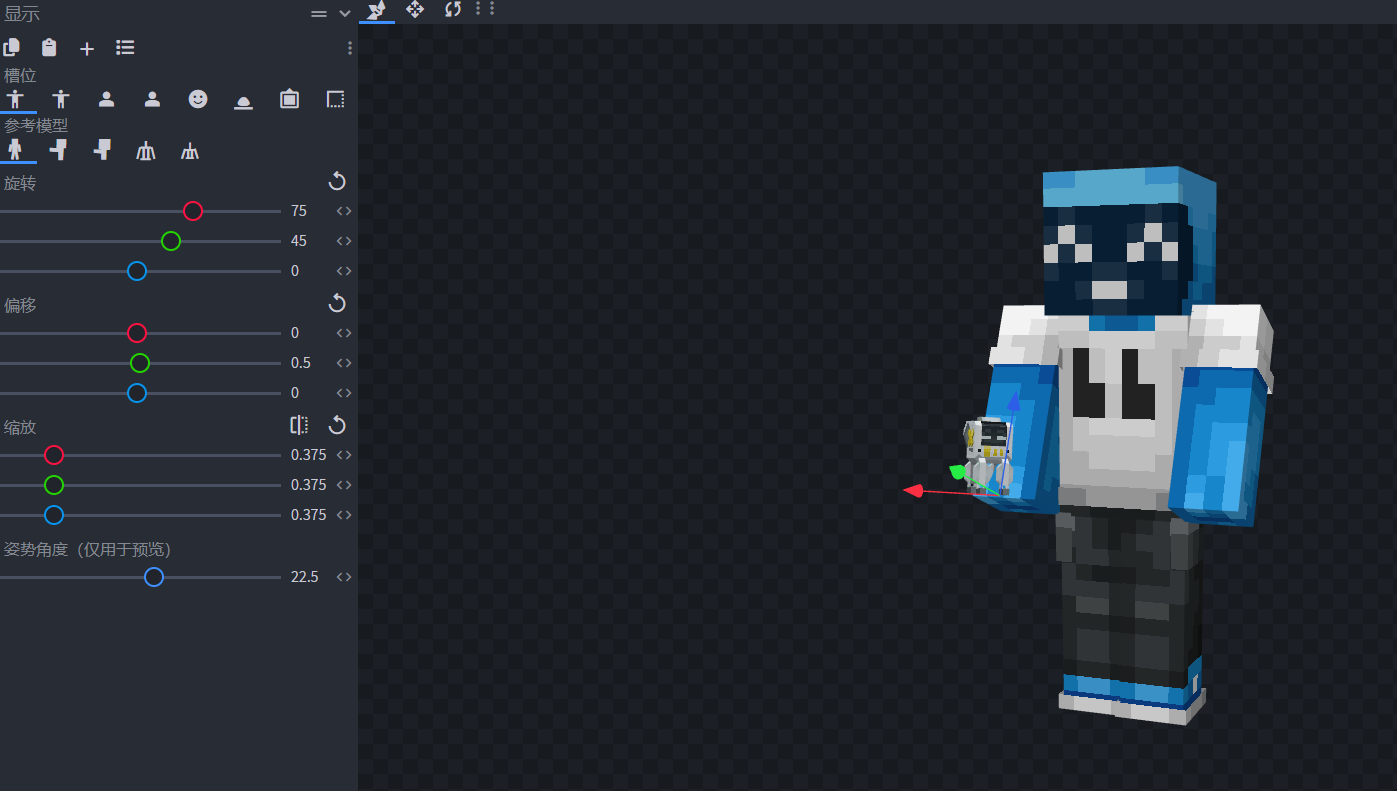The width and height of the screenshot is (1397, 791).
Task: Copy the current display settings
Action: tap(12, 48)
